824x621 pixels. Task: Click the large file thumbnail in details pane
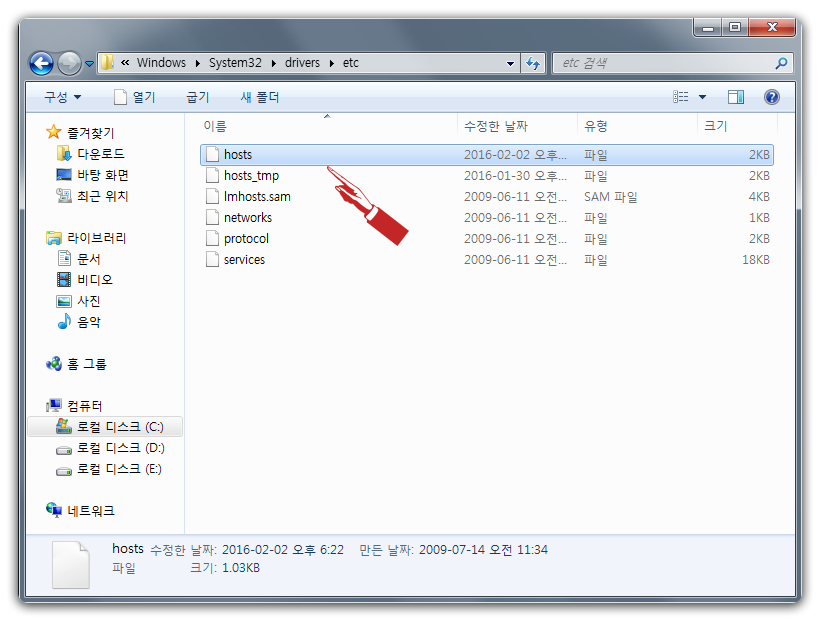pos(71,564)
